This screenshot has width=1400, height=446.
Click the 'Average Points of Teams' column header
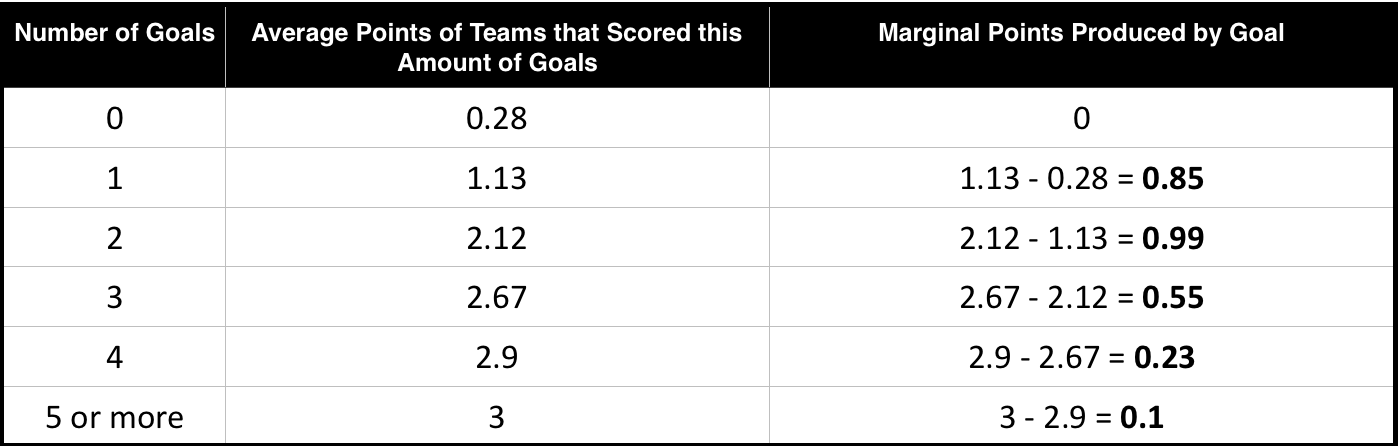(497, 46)
